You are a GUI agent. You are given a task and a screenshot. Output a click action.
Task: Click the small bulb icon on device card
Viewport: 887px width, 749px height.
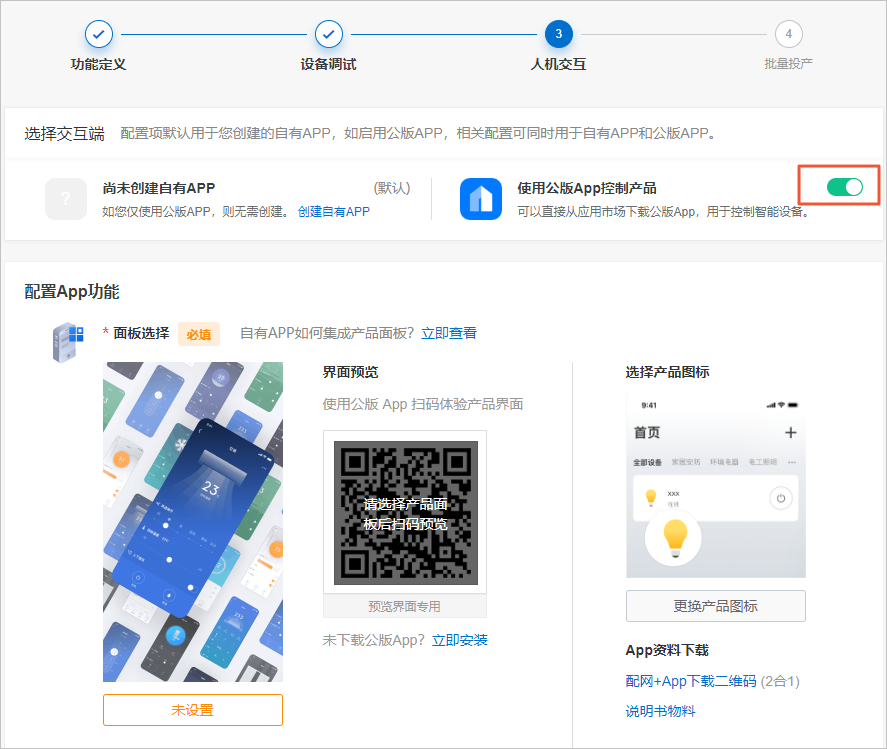(651, 498)
